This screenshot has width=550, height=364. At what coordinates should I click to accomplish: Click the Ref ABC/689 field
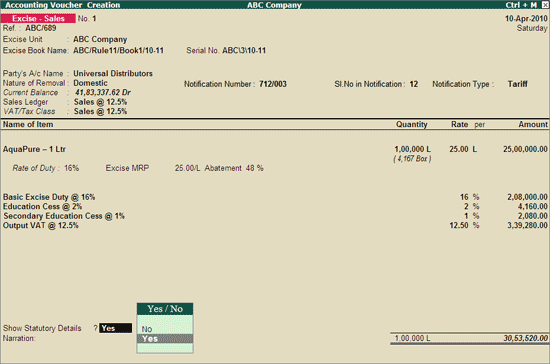click(x=41, y=28)
